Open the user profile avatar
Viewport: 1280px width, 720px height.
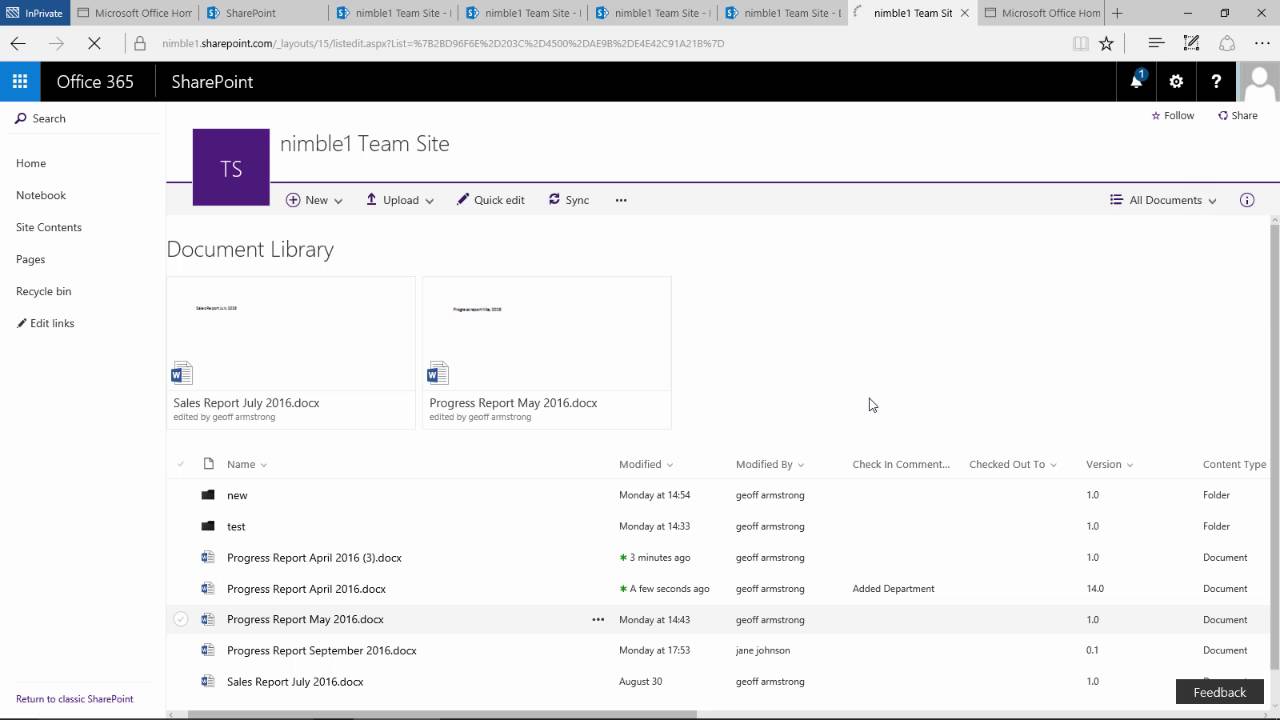[1259, 81]
